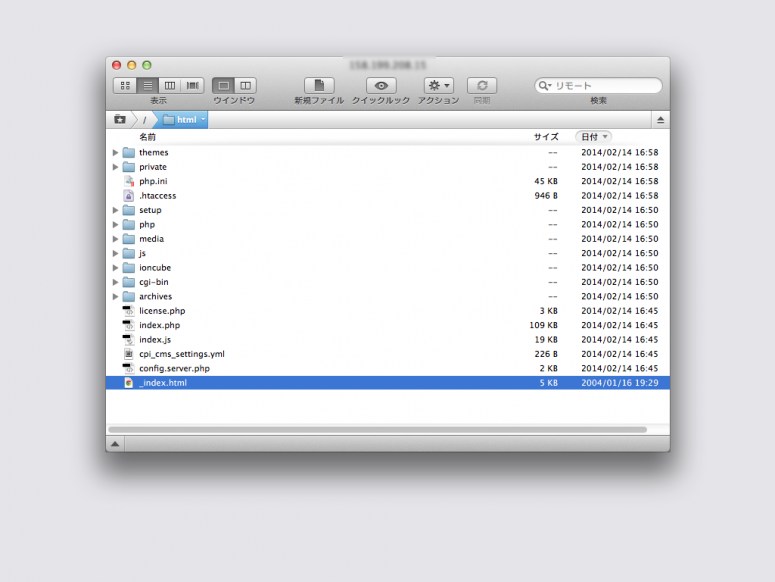Toggle single-pane window layout
775x582 pixels.
click(223, 86)
